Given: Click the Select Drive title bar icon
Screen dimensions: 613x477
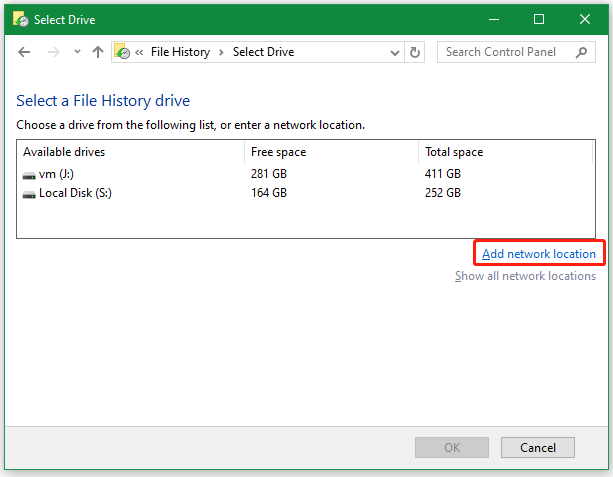Looking at the screenshot, I should (19, 19).
